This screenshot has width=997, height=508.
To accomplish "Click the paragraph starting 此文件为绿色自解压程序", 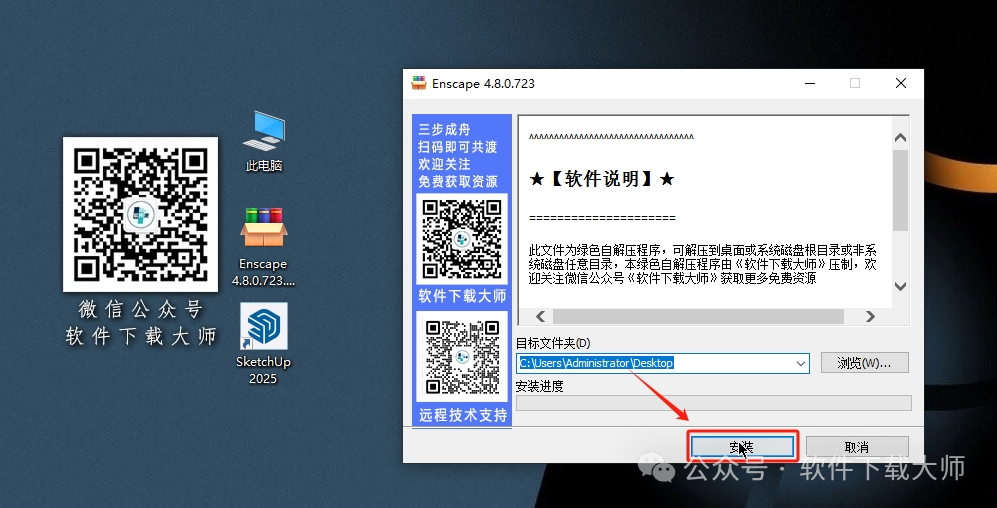I will 703,264.
